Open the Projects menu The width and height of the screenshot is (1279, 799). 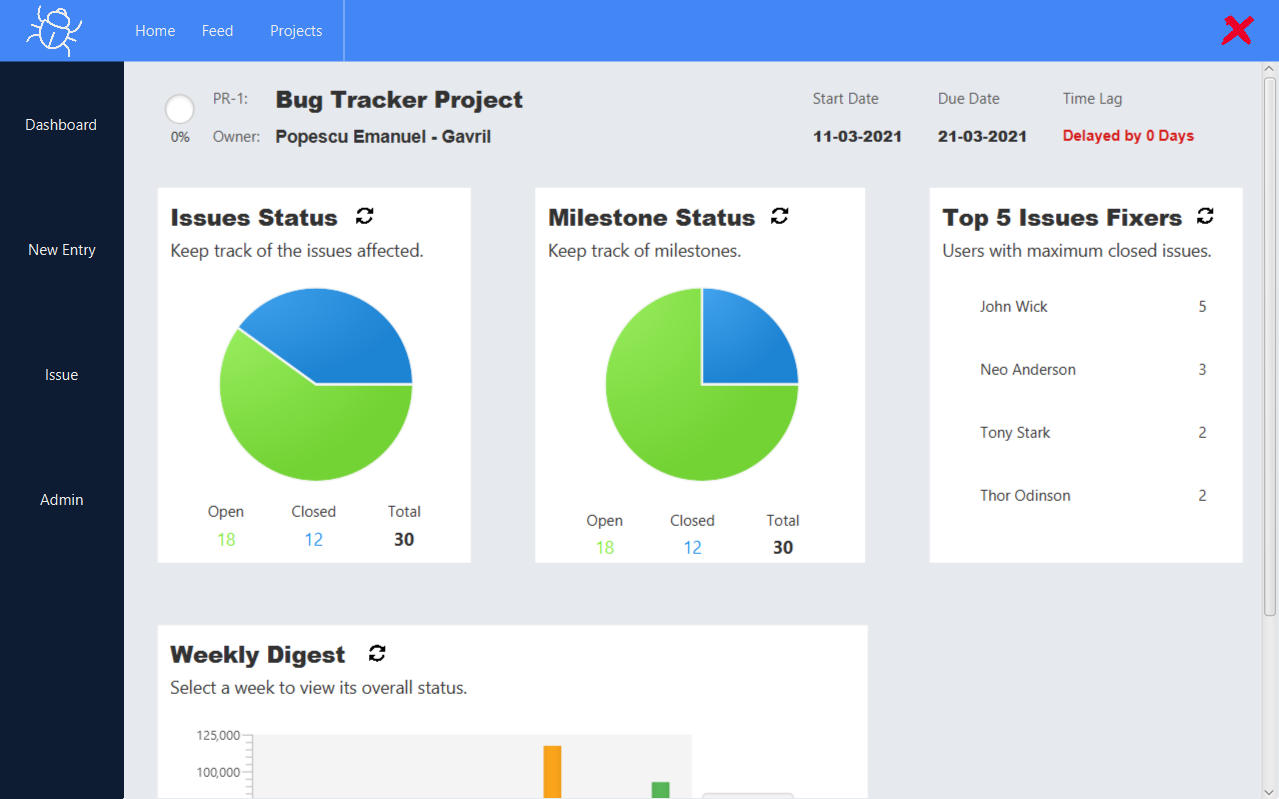(x=296, y=31)
